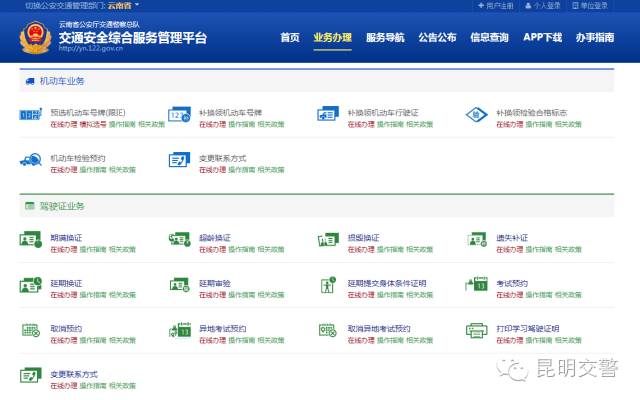Click the 延期换证 clock card icon
The width and height of the screenshot is (640, 400).
point(31,285)
